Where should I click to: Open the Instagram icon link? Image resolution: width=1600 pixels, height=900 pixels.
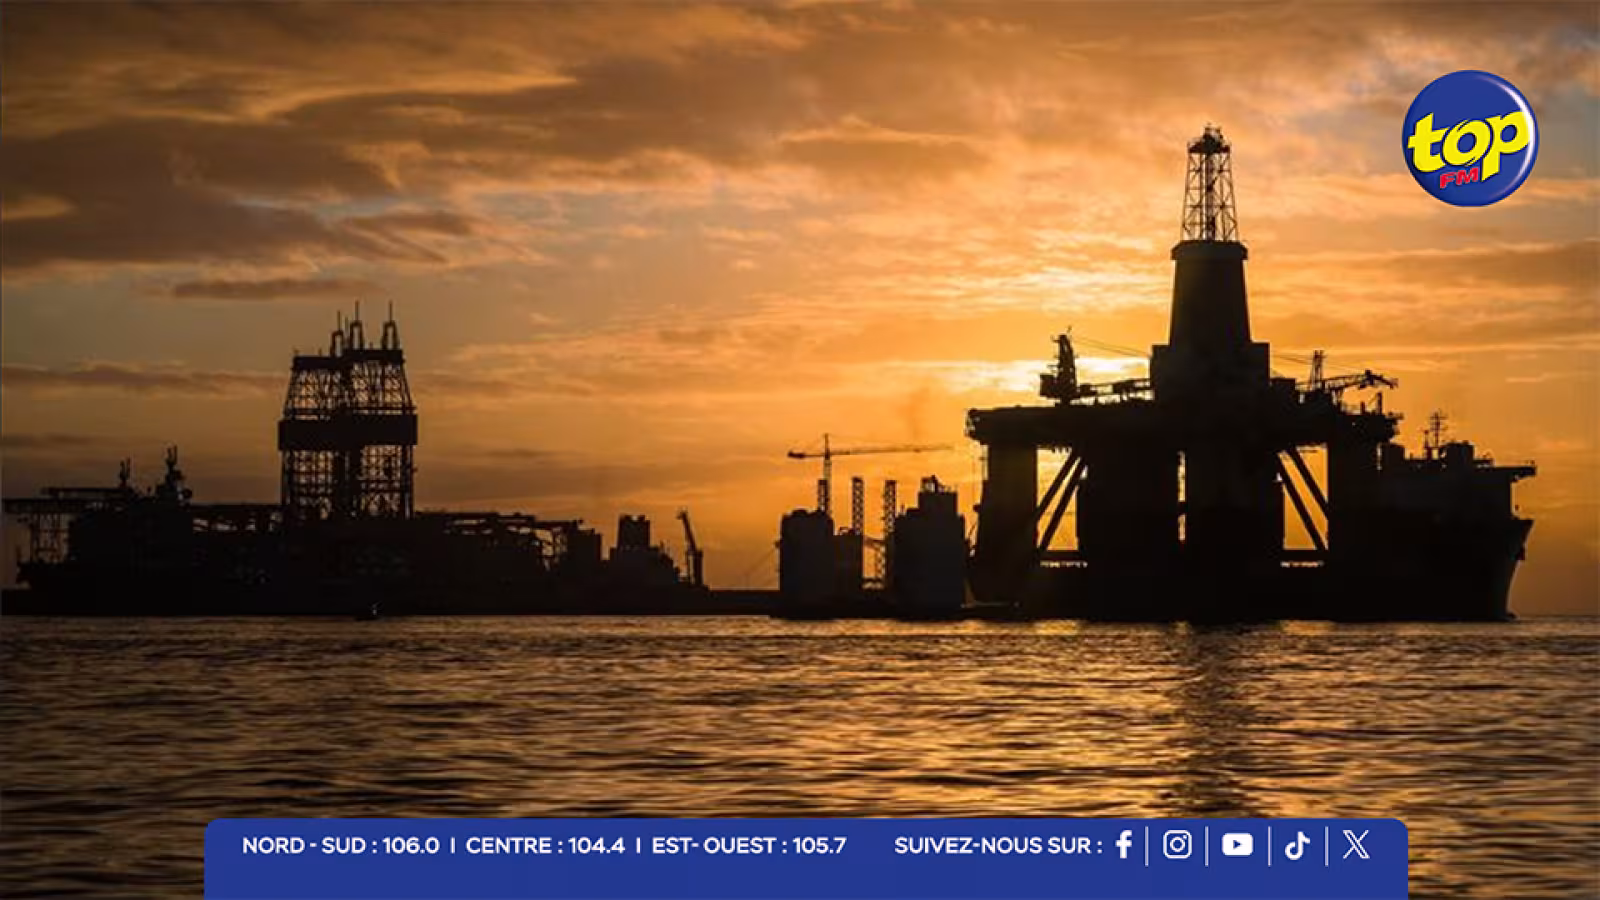1177,845
